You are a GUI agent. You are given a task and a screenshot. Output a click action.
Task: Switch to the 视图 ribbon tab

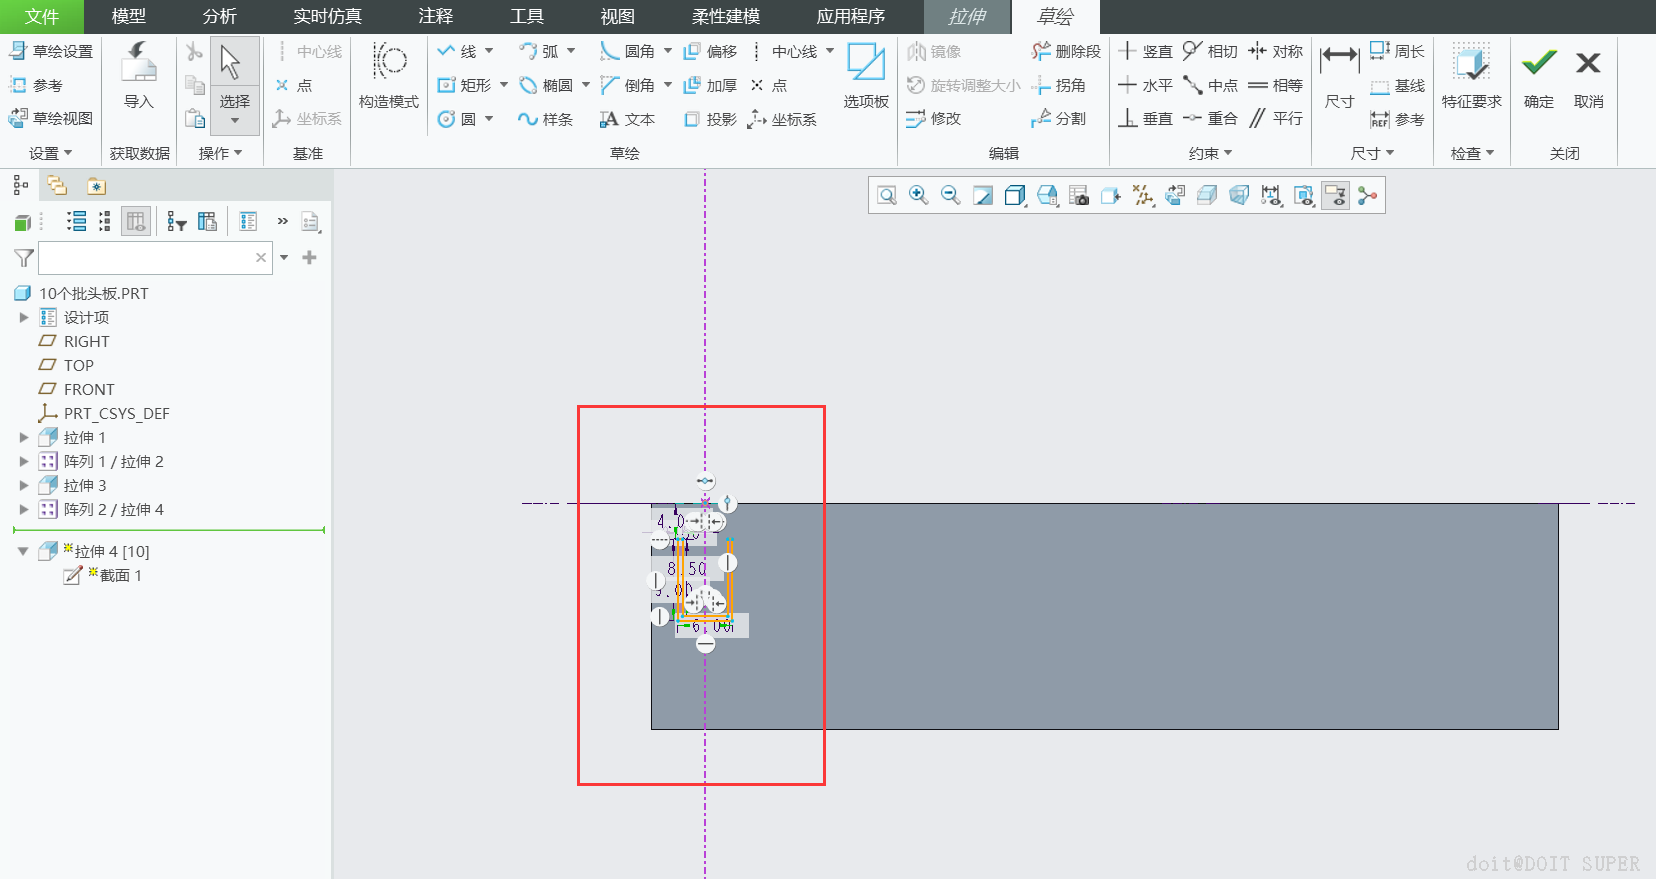click(617, 17)
